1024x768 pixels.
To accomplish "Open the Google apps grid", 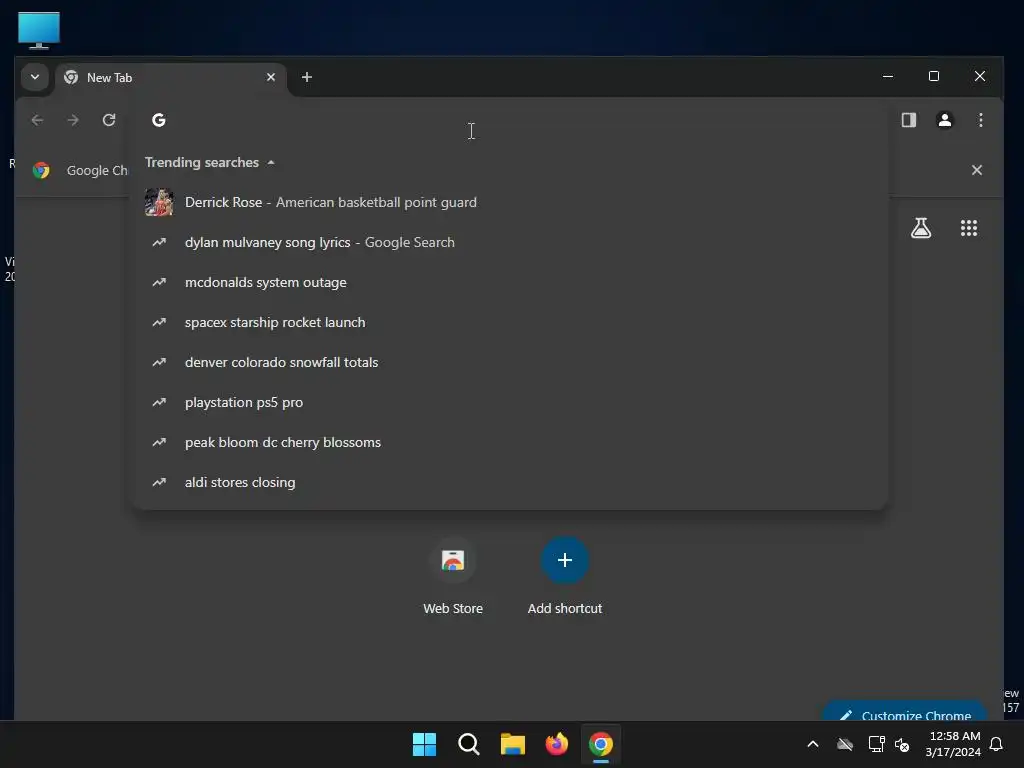I will click(x=968, y=228).
